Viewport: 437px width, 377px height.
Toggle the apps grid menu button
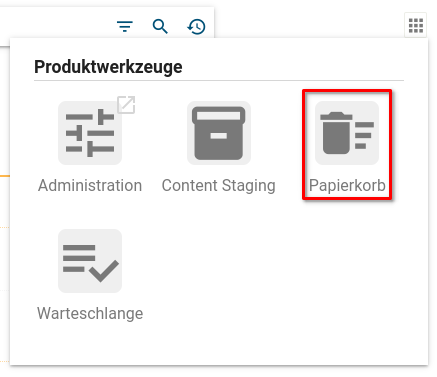coord(416,25)
